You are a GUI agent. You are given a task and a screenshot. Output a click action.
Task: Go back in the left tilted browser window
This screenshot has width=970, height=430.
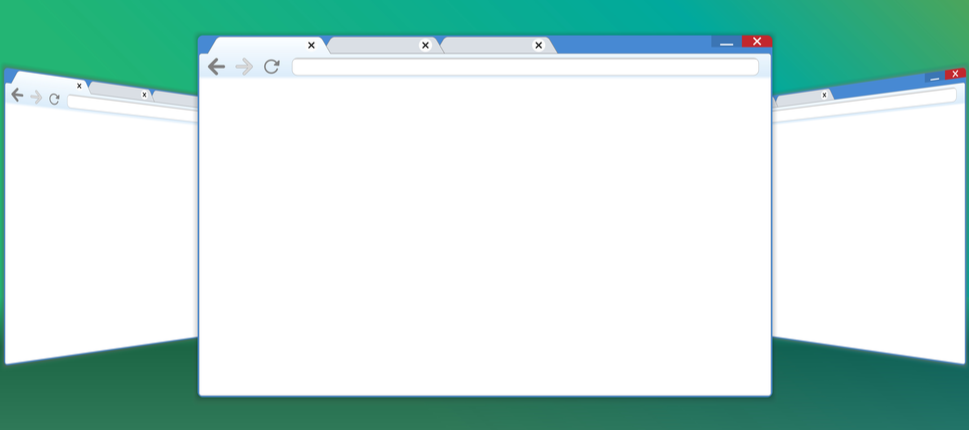click(x=17, y=95)
